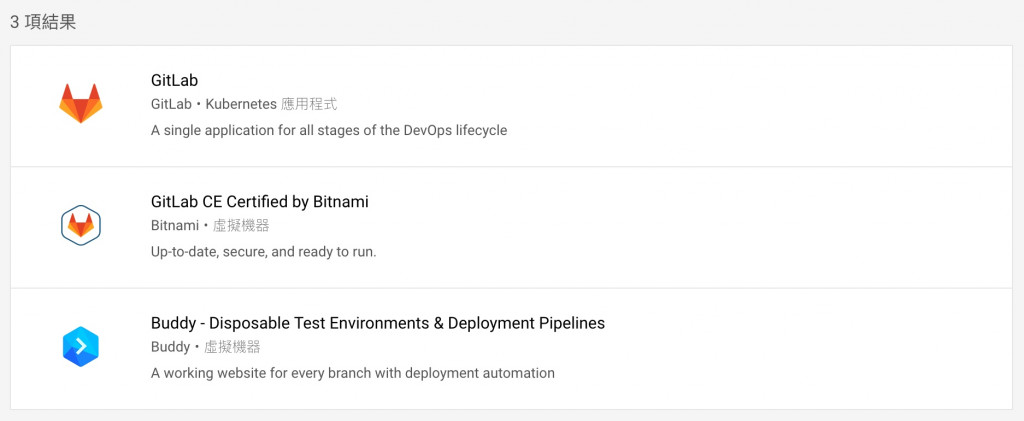Click the Bitnami hexagon GitLab CE logo
The image size is (1024, 421).
point(80,225)
